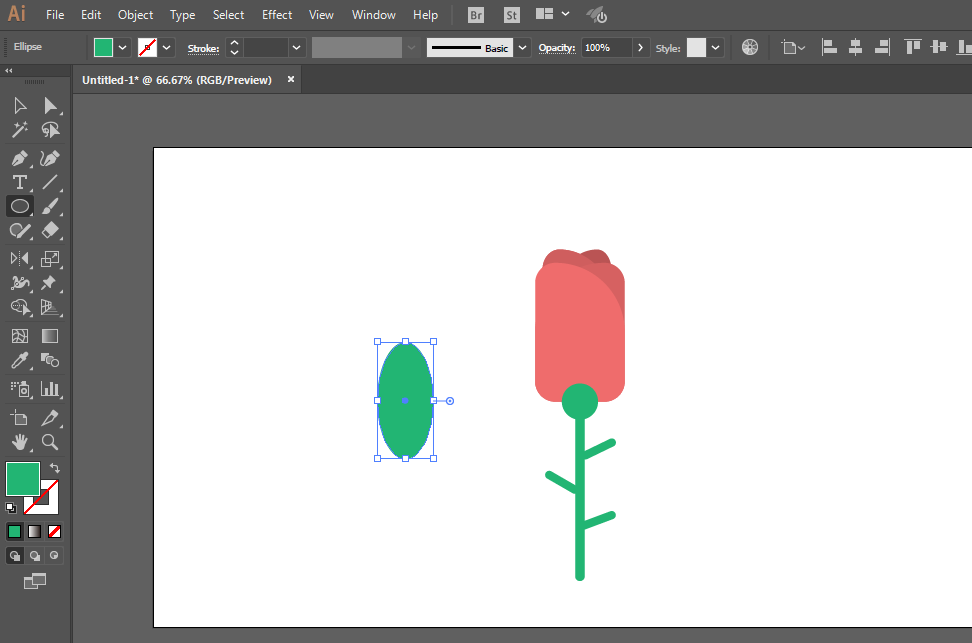This screenshot has width=972, height=643.
Task: Click the green Fill swatch in toolbox
Action: (23, 479)
